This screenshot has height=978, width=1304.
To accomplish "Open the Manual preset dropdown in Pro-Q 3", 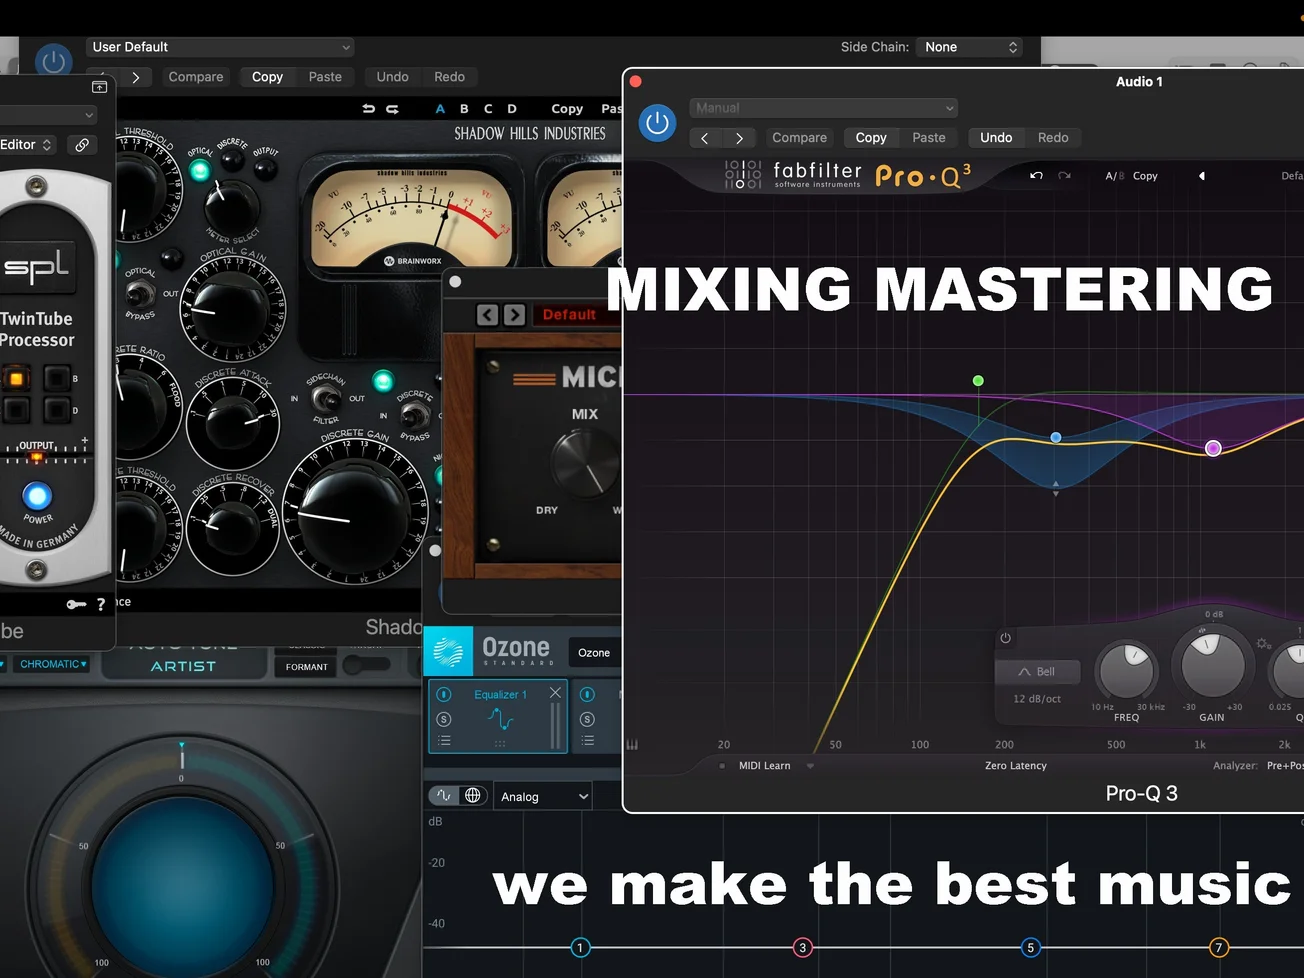I will [x=824, y=108].
